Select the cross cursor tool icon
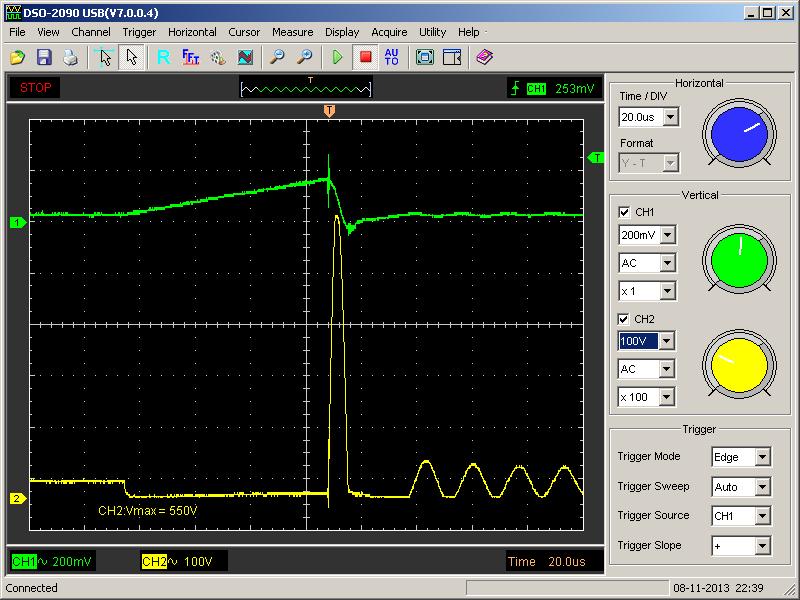The width and height of the screenshot is (800, 600). [x=105, y=57]
